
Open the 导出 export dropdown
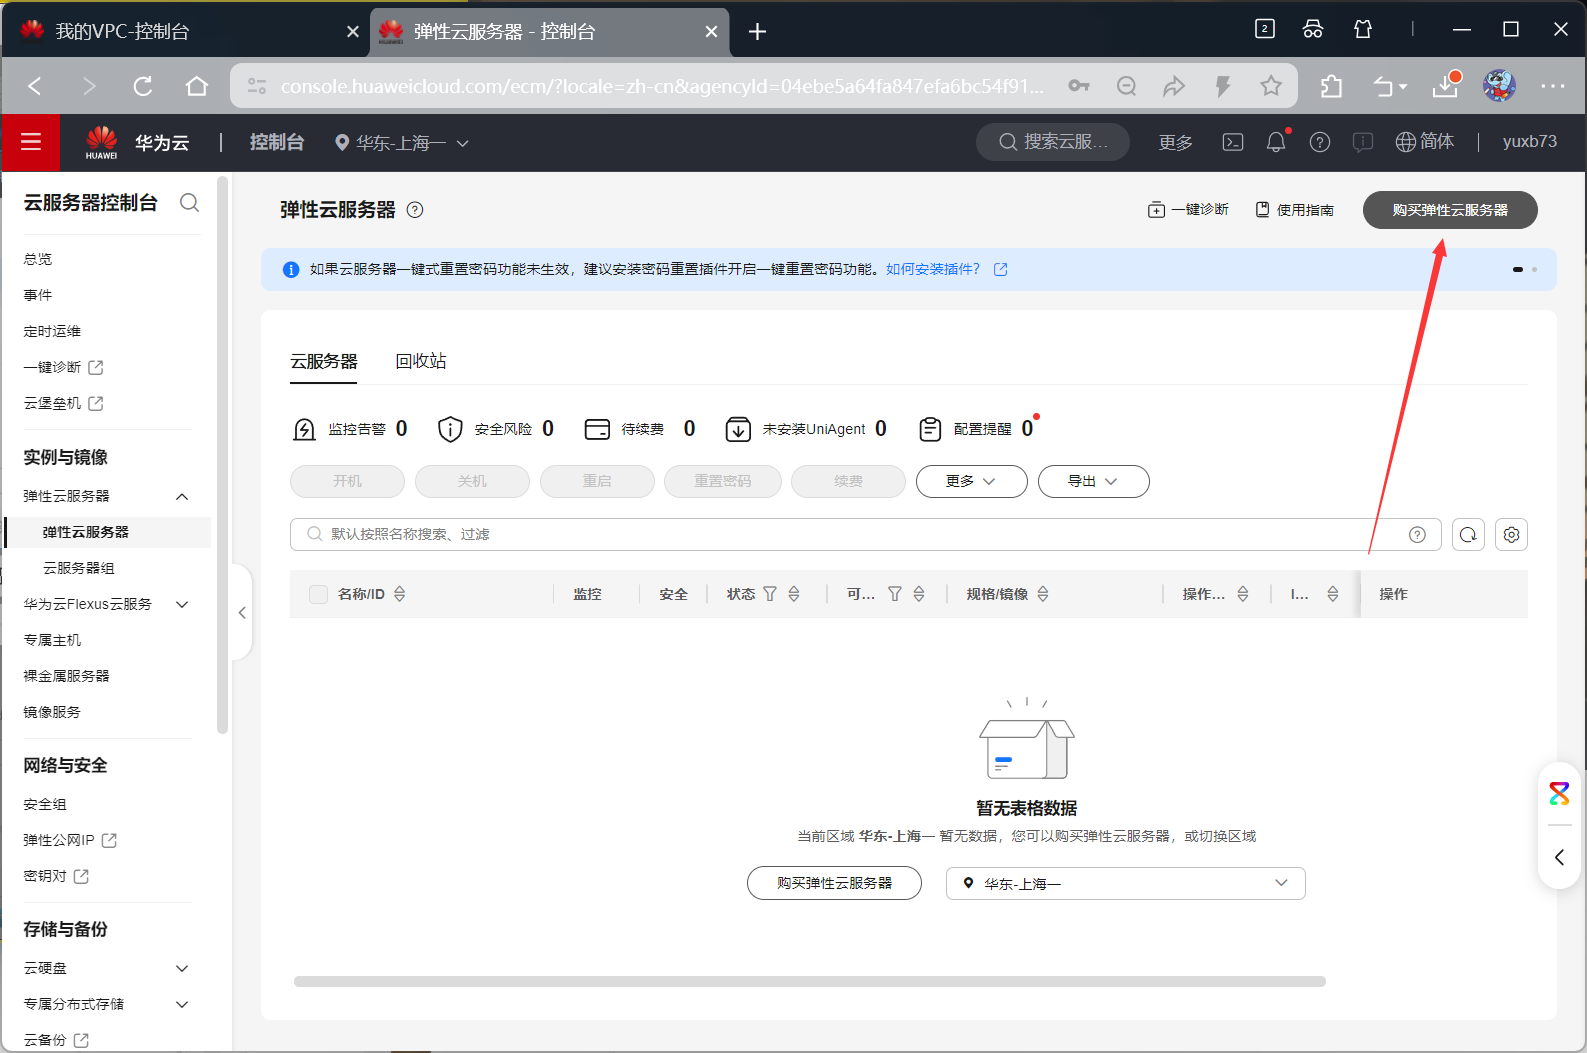point(1093,481)
